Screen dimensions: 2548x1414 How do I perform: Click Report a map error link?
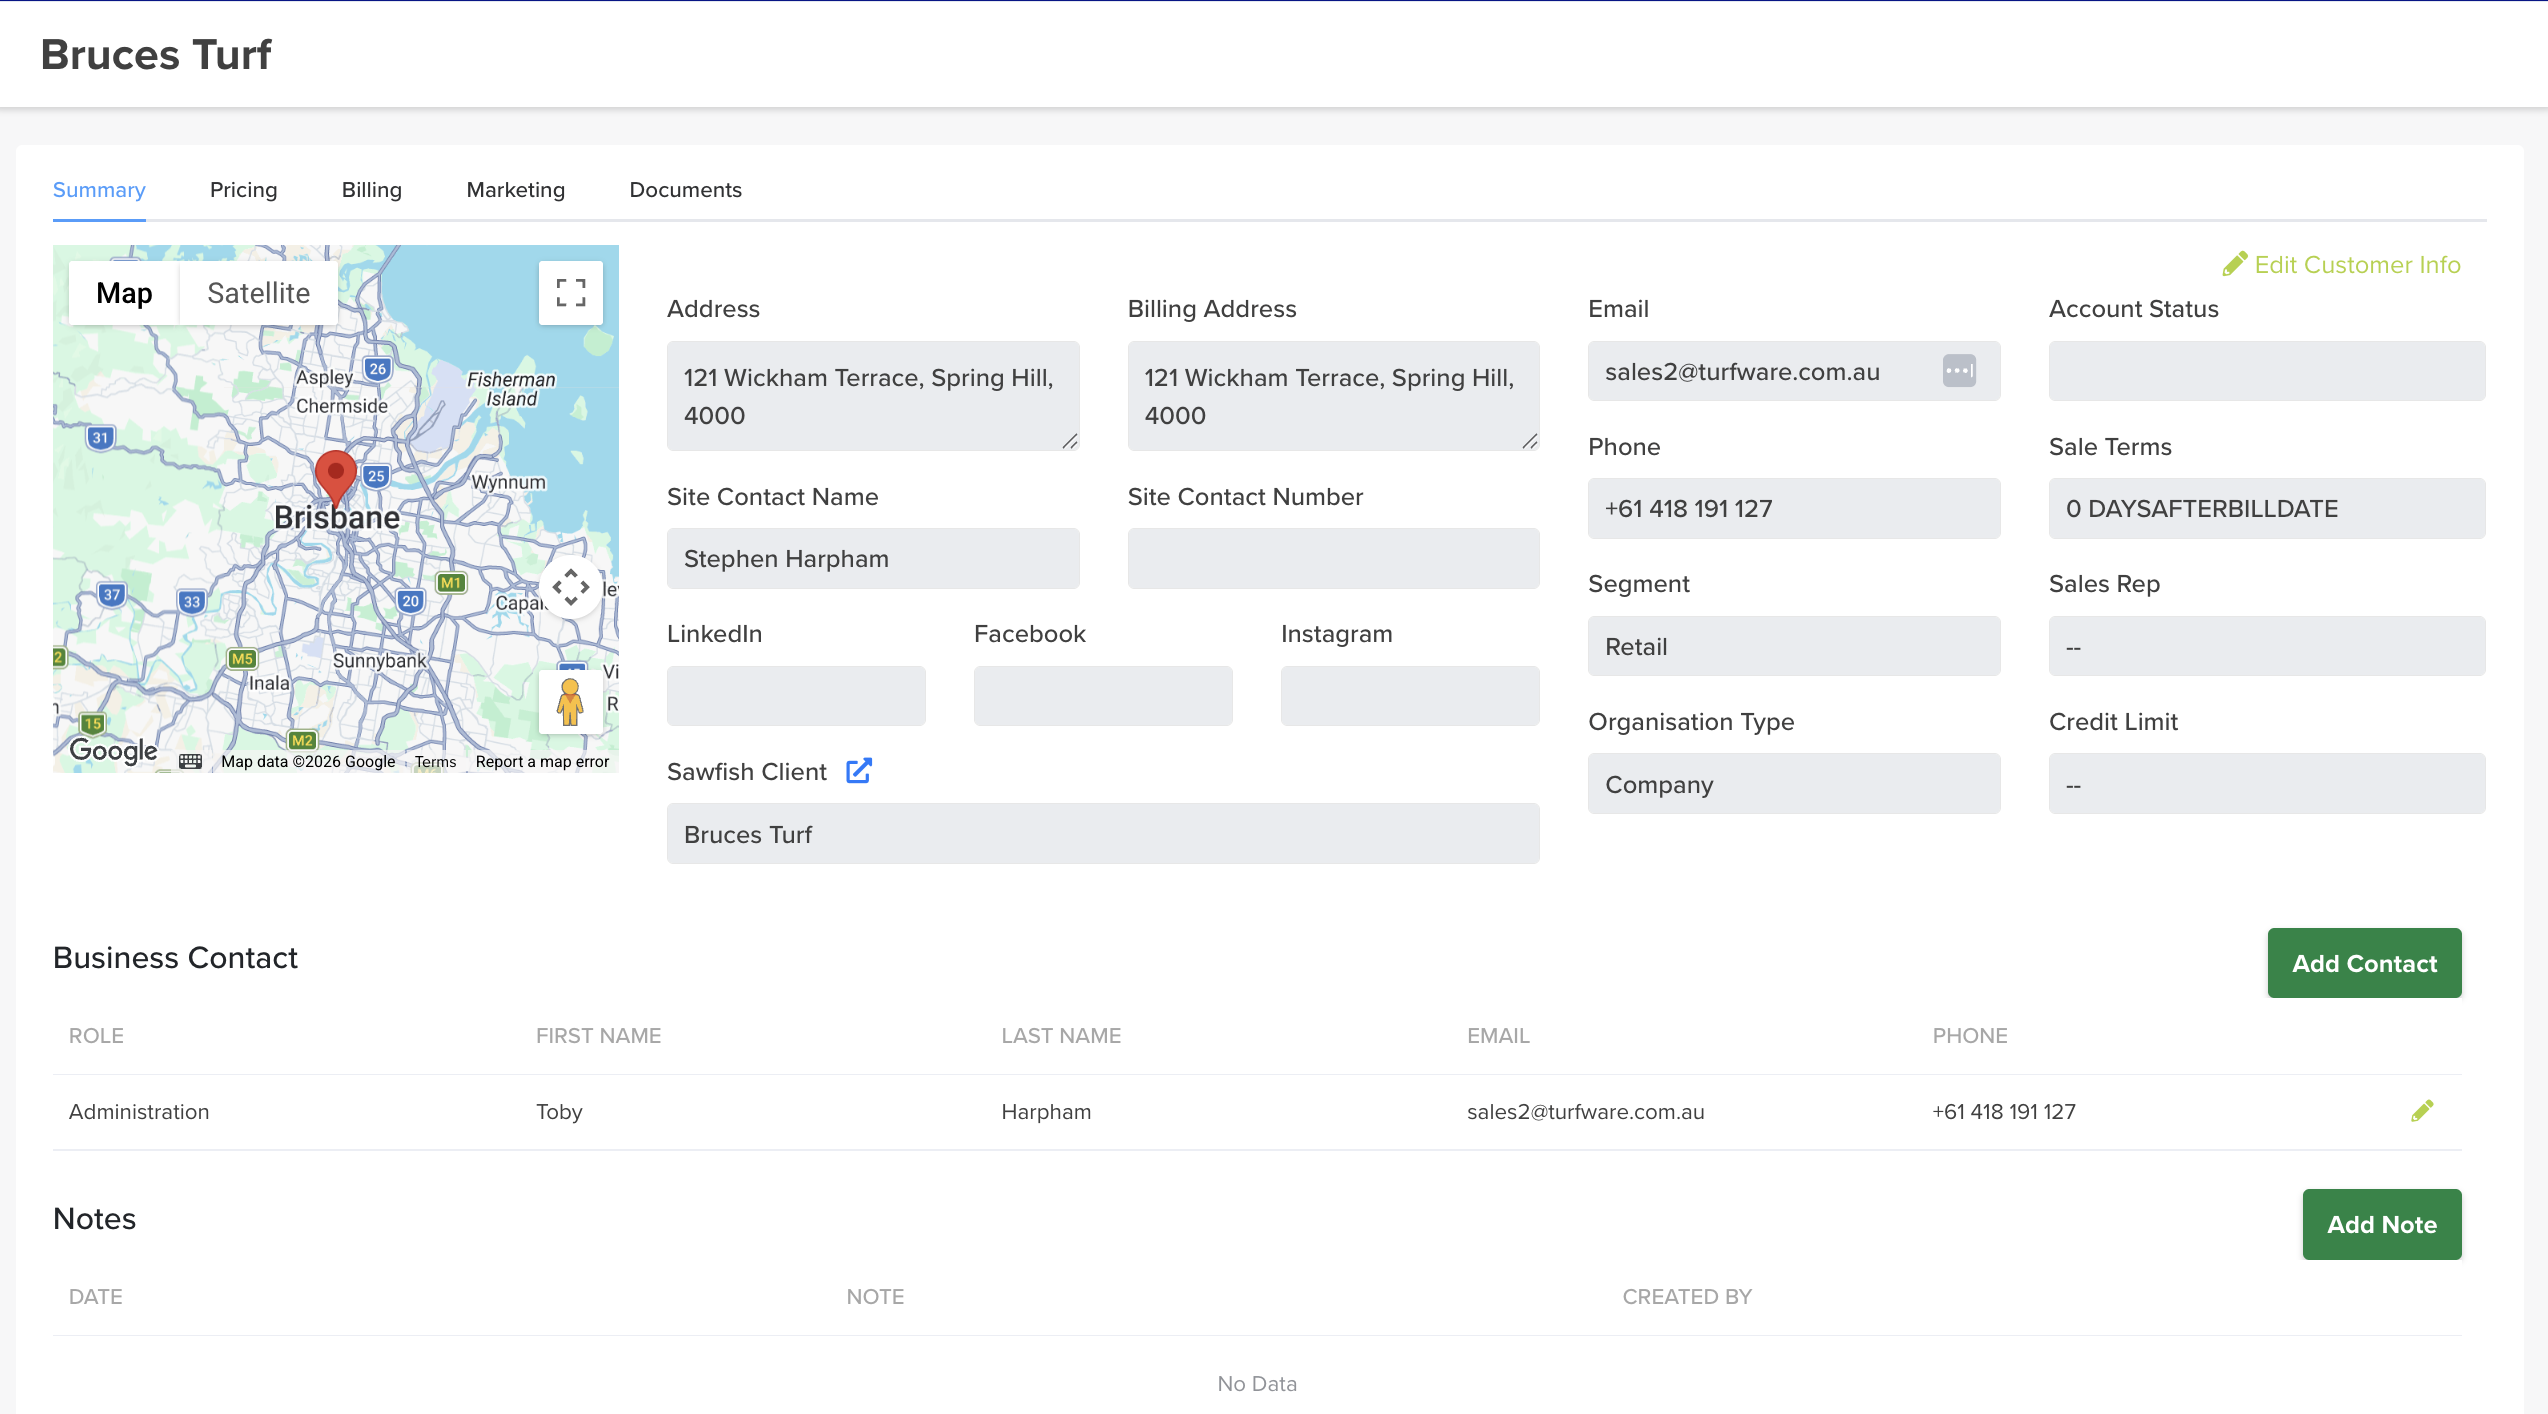pos(542,762)
